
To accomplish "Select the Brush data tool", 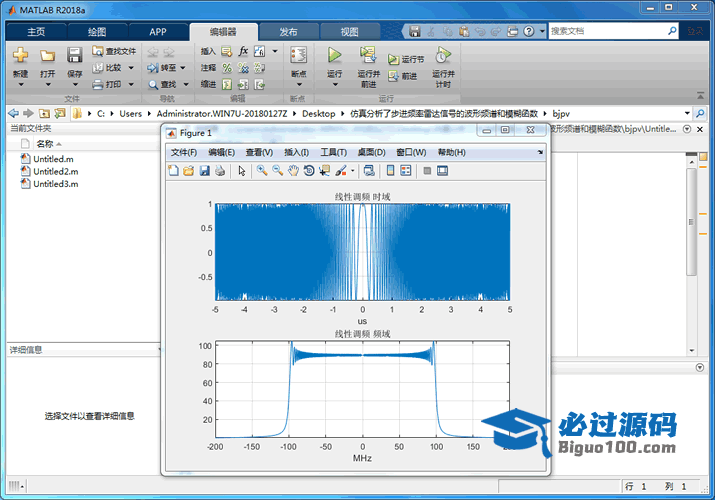I will (x=341, y=171).
